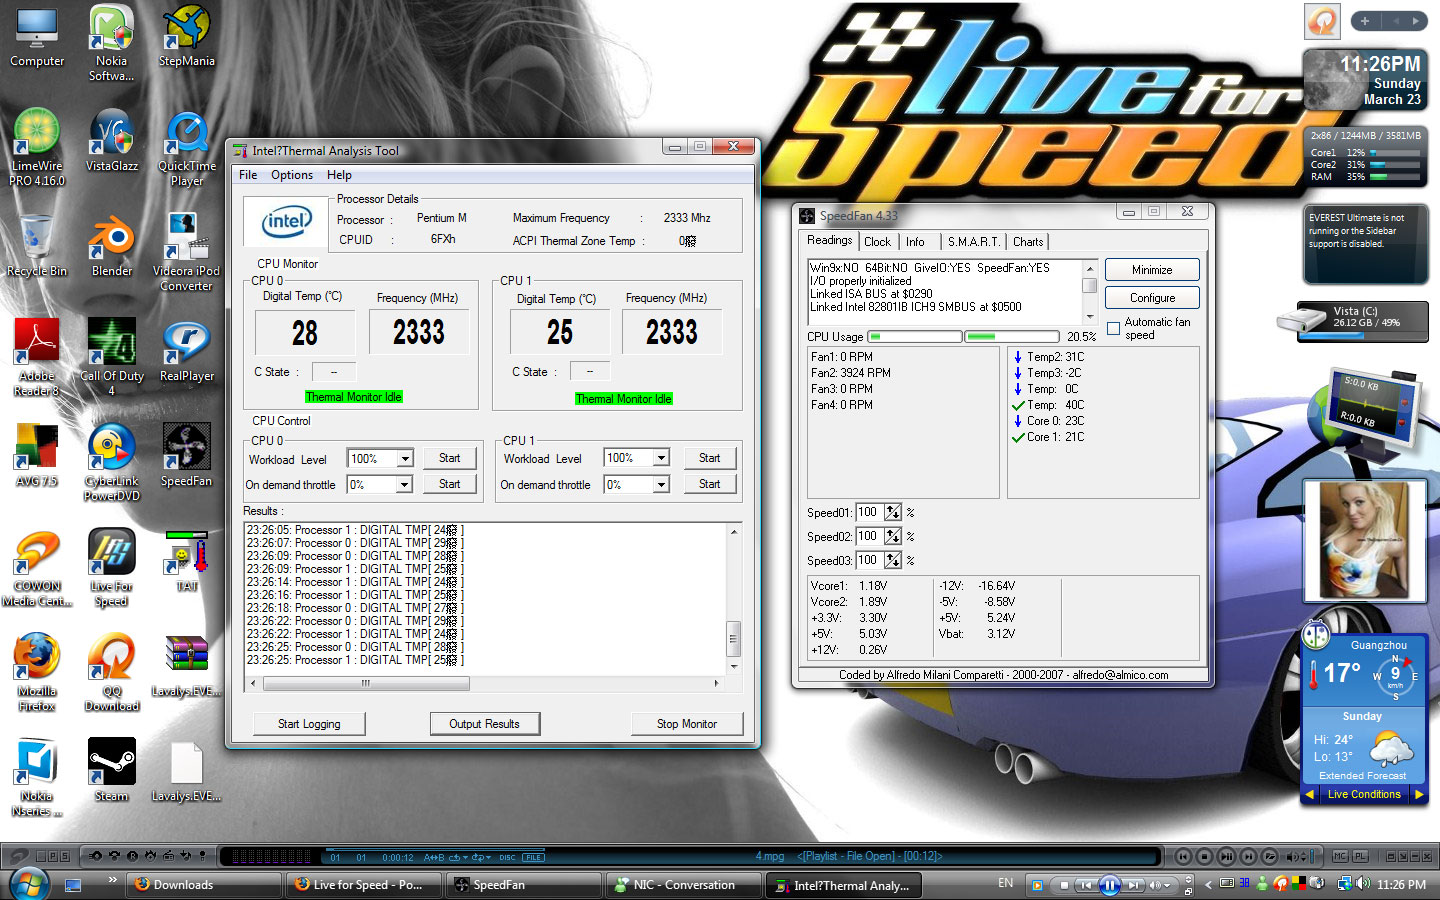1440x900 pixels.
Task: Switch to the S.M.A.R.T. tab
Action: [973, 242]
